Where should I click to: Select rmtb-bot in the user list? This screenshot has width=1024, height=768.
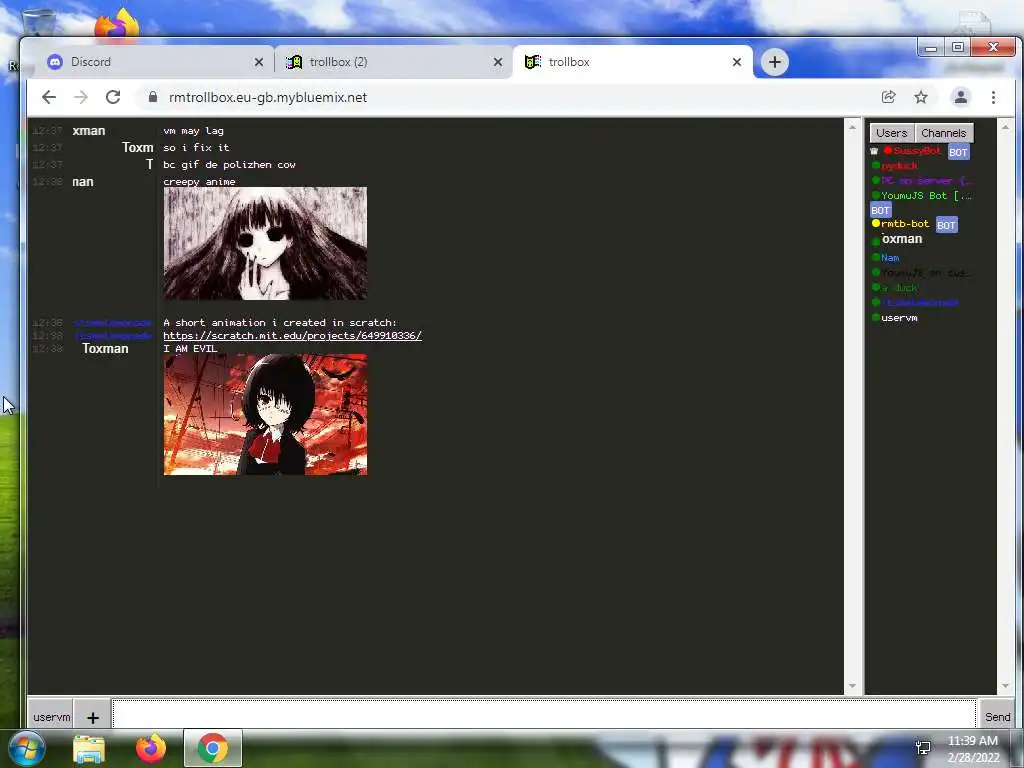click(x=904, y=224)
